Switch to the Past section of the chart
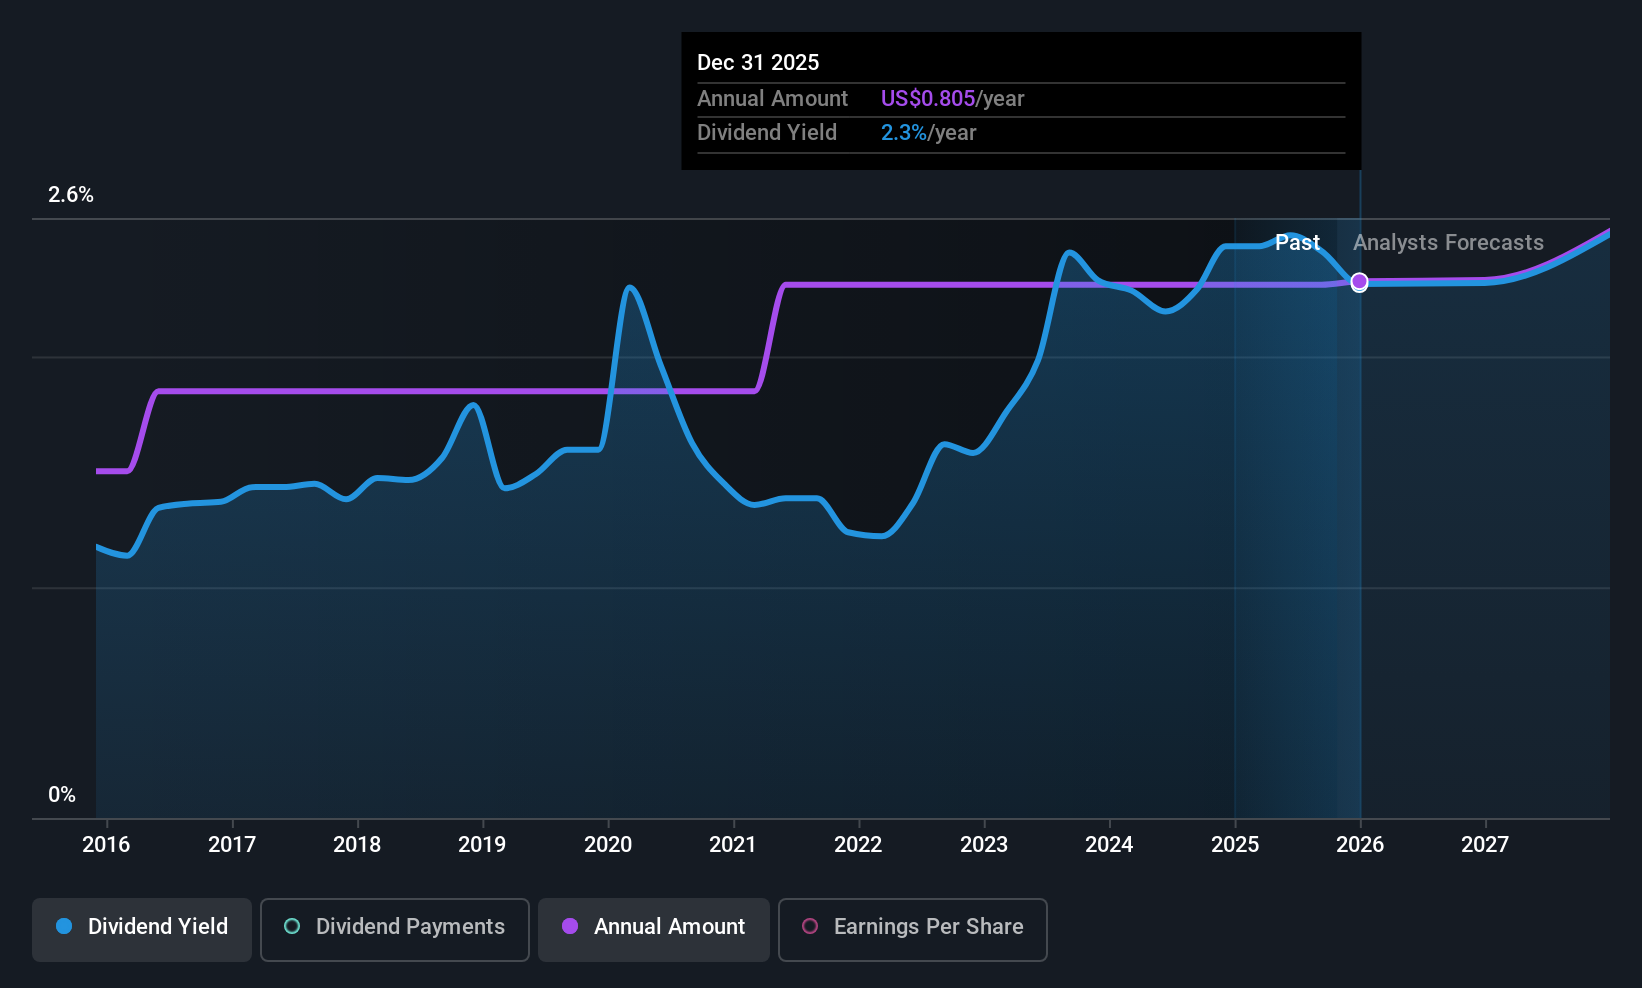 click(1297, 242)
